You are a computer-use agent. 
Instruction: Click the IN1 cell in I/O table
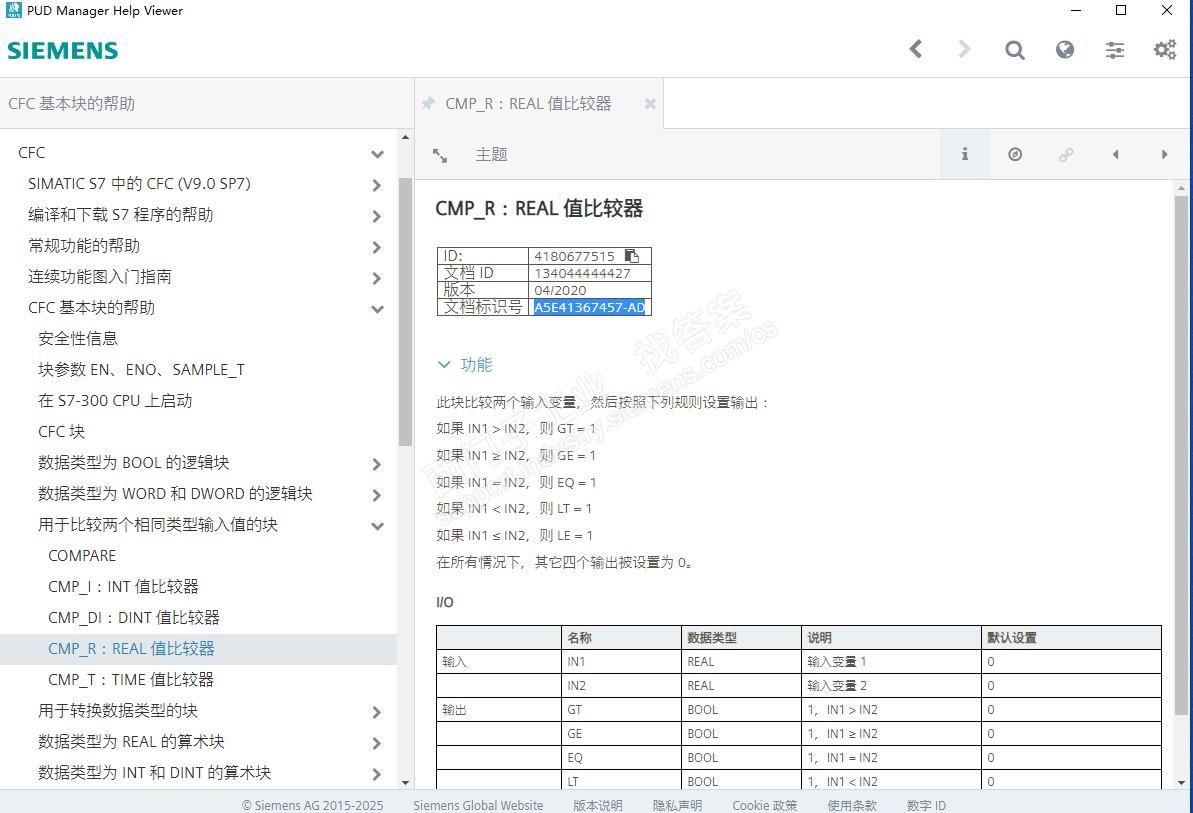[621, 662]
